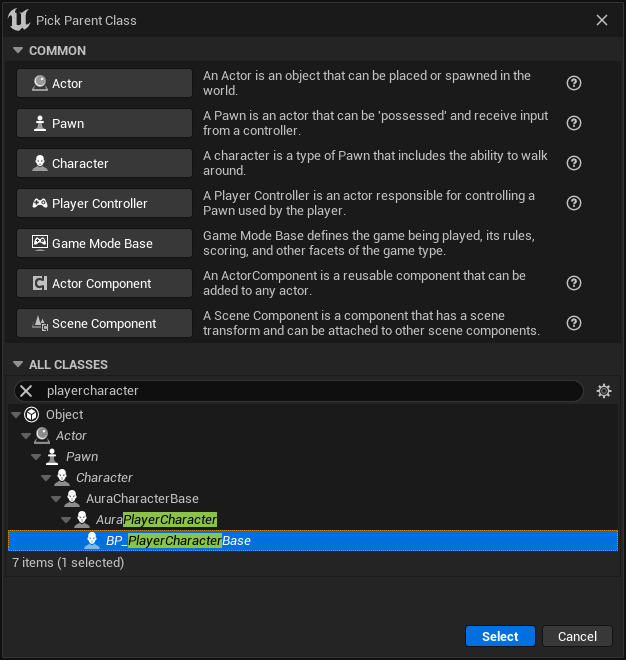The height and width of the screenshot is (660, 626).
Task: Click the help icon for Pawn class
Action: click(x=574, y=123)
